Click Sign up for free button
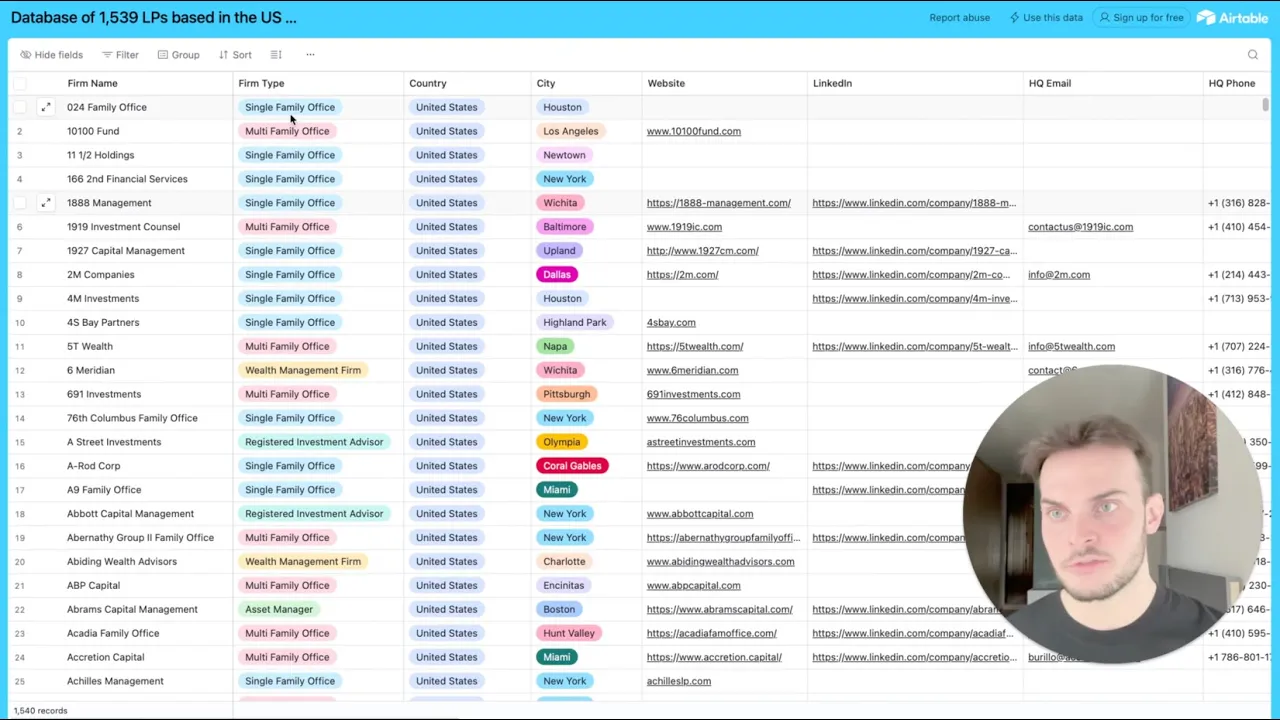 (1140, 17)
